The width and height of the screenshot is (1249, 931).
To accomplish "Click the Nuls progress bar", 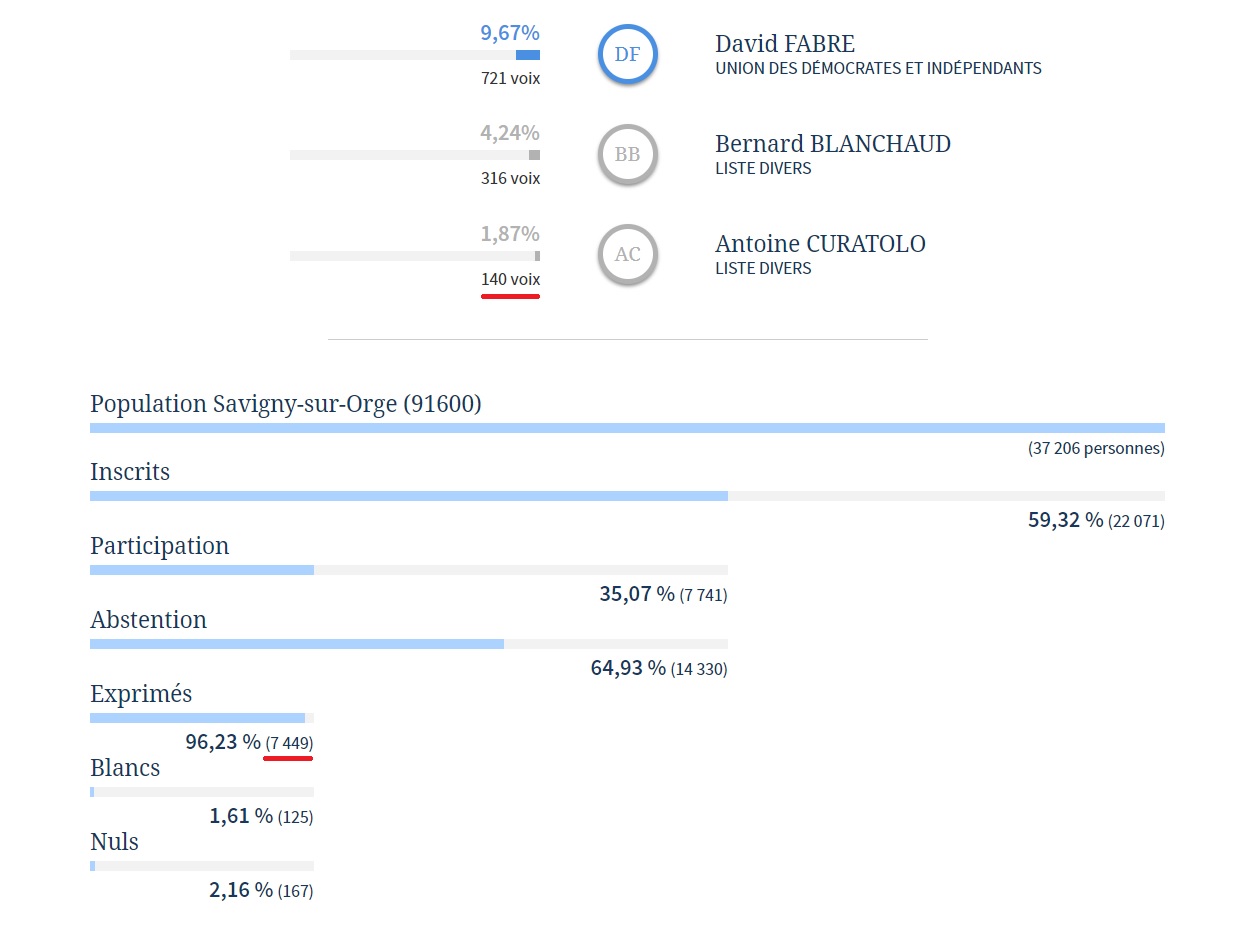I will [x=201, y=866].
